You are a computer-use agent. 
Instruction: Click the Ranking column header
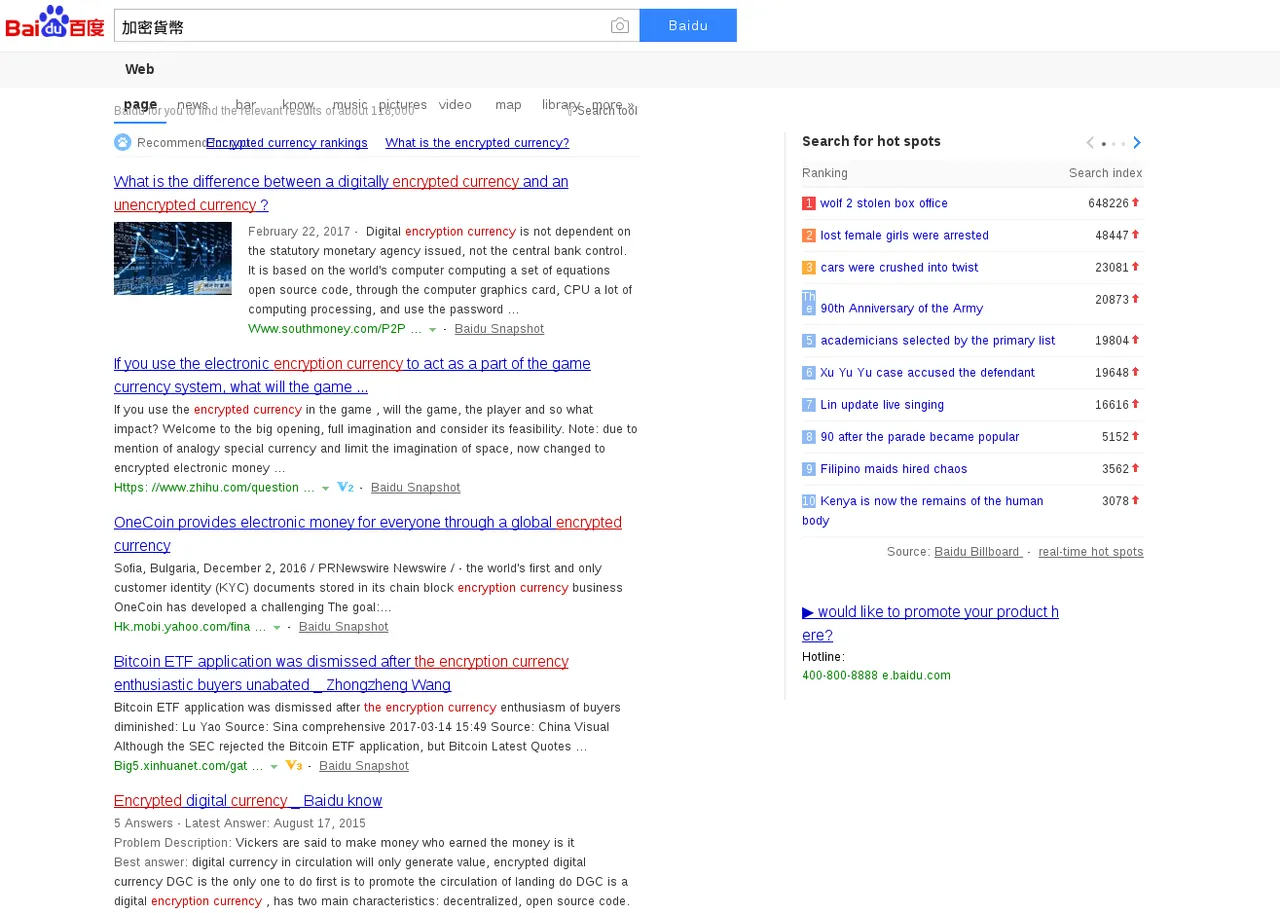tap(825, 174)
